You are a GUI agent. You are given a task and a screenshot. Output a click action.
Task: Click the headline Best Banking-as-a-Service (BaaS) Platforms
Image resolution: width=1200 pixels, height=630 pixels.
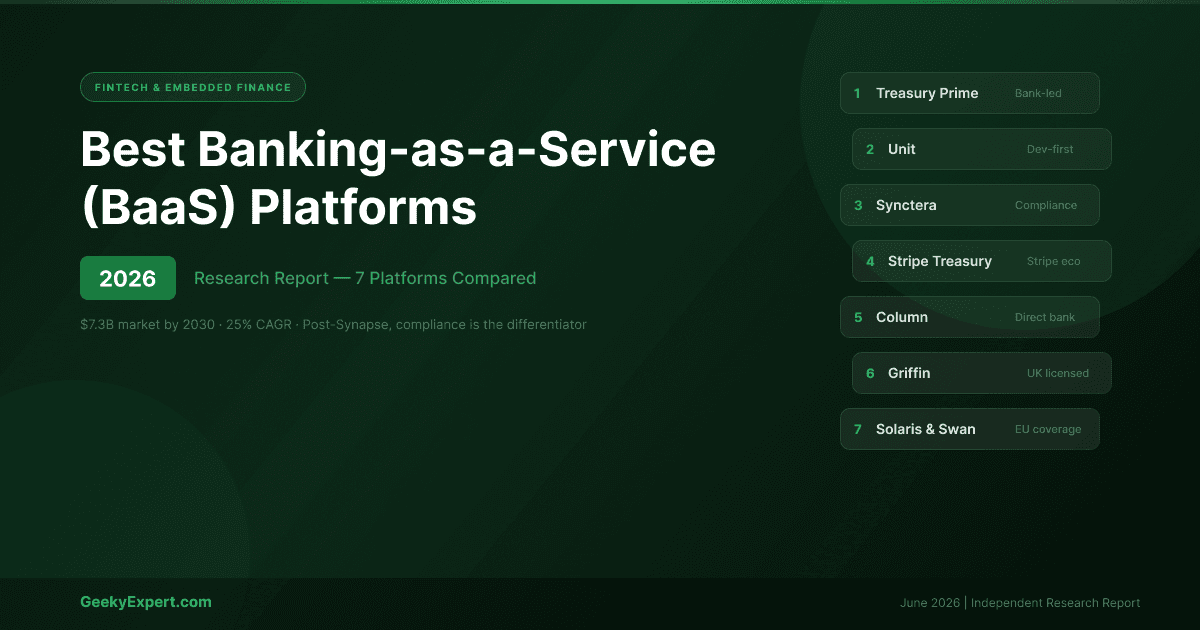point(398,178)
